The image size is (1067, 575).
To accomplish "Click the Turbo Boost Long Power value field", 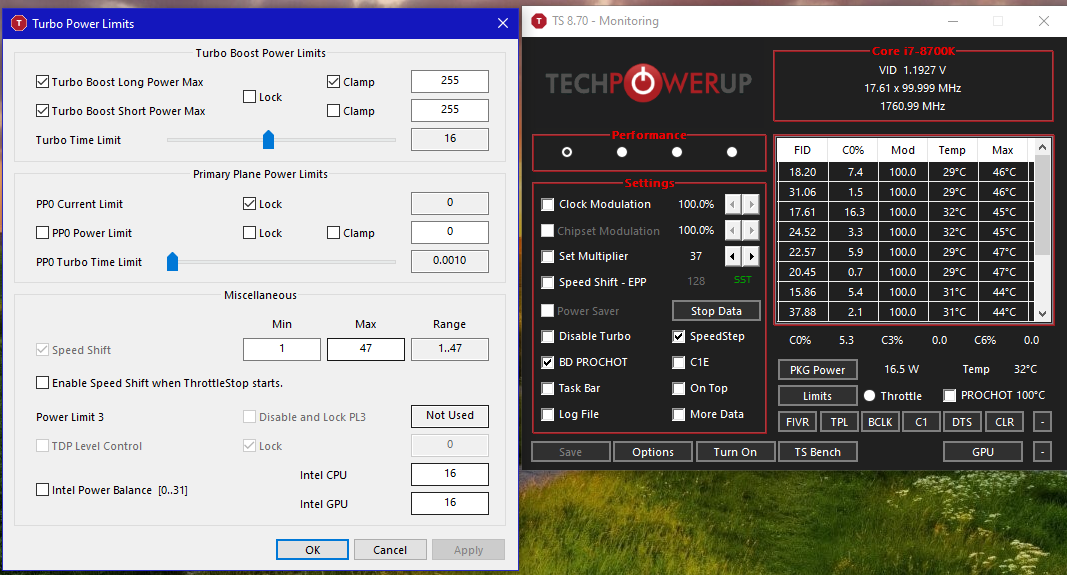I will 450,81.
